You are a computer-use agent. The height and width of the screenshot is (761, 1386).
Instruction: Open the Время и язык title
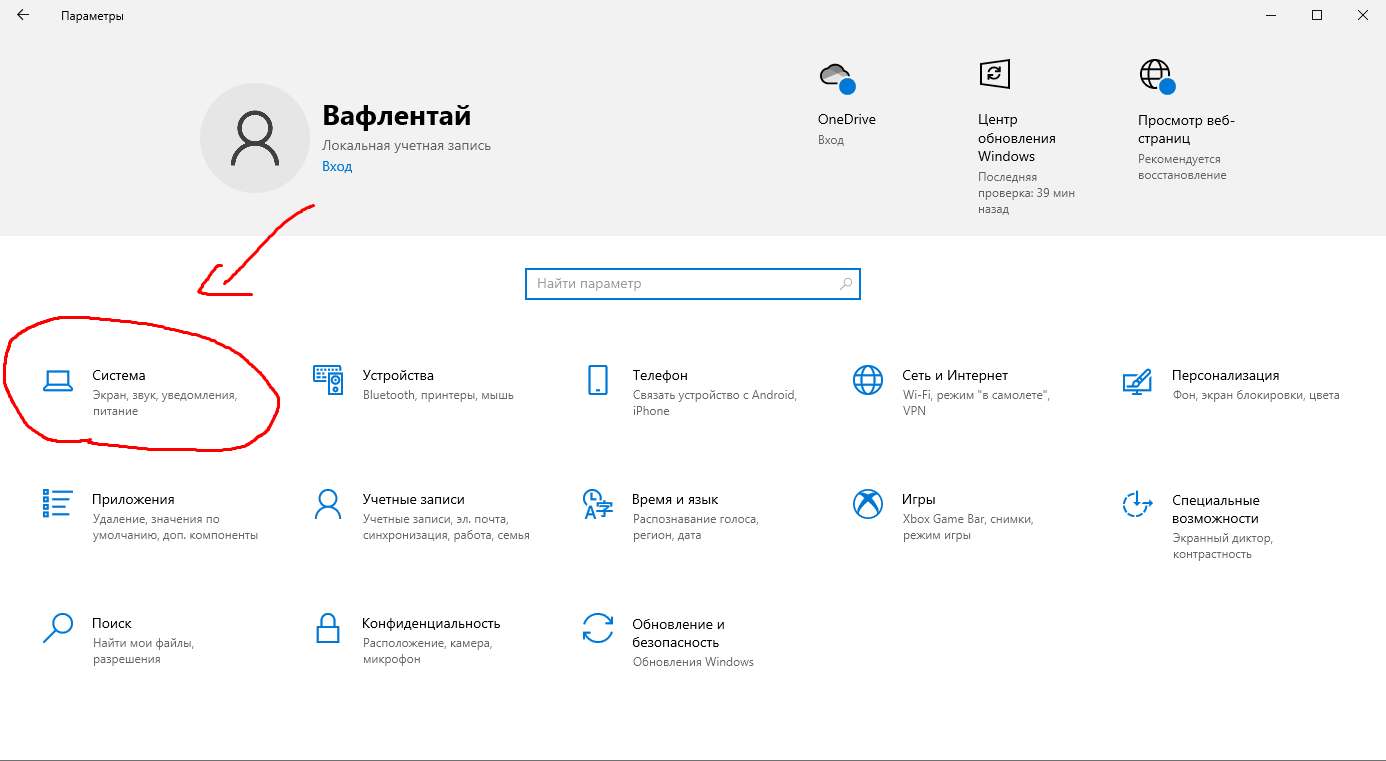(x=675, y=499)
